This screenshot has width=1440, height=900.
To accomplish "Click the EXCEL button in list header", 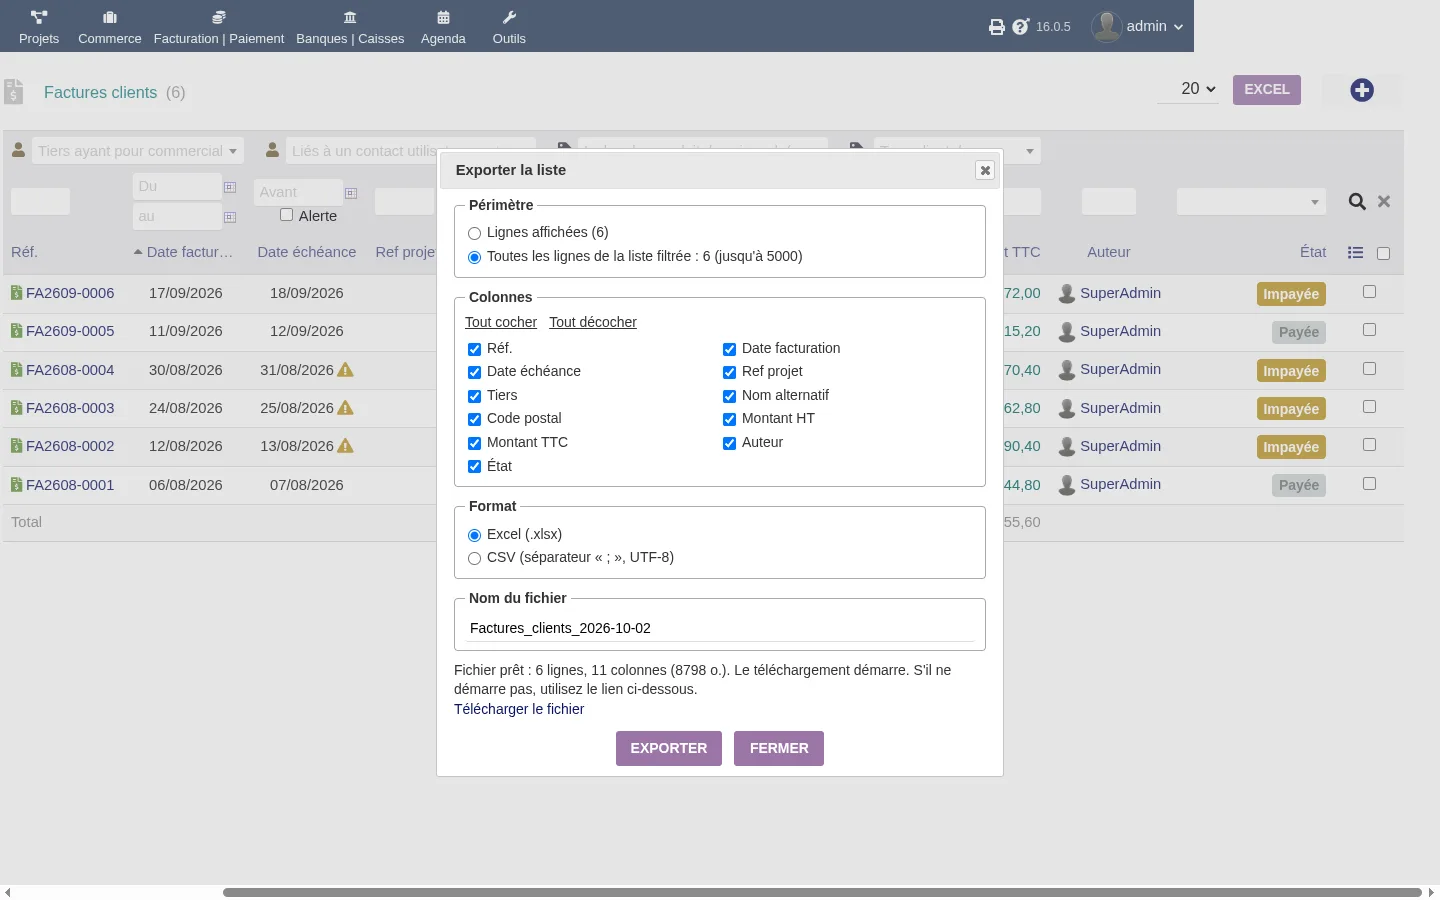I will click(1267, 89).
